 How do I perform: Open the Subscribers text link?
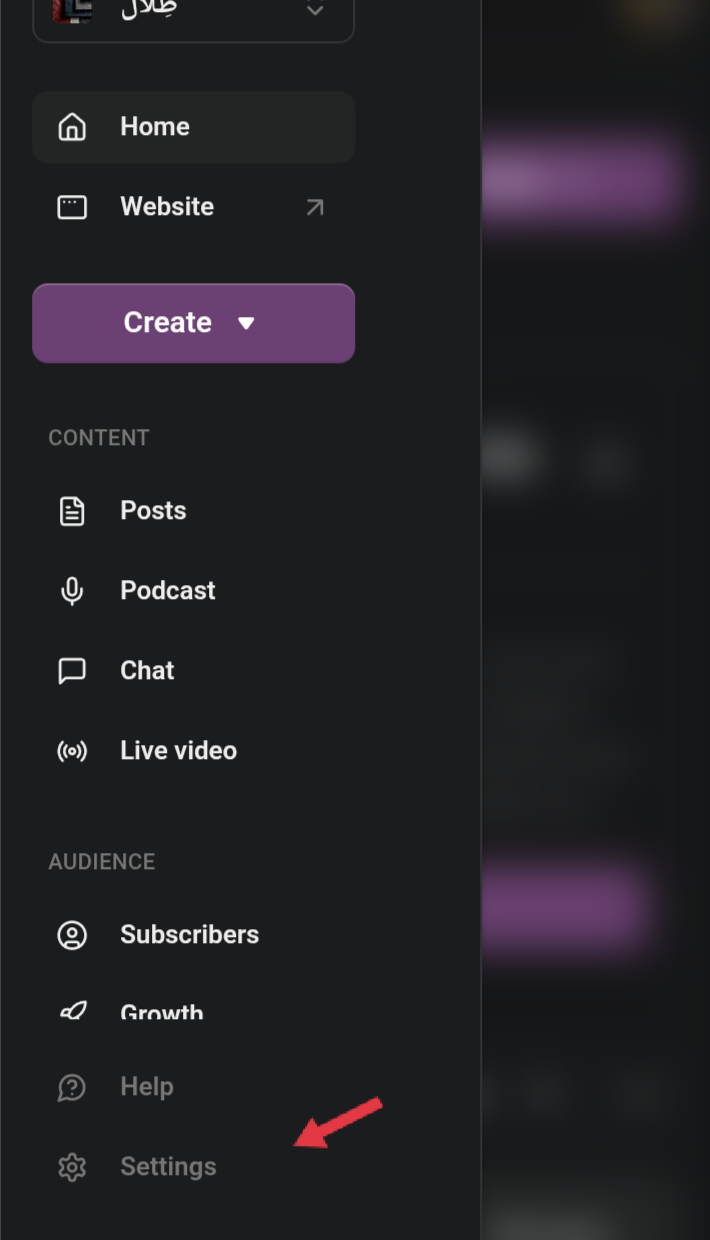pyautogui.click(x=190, y=935)
